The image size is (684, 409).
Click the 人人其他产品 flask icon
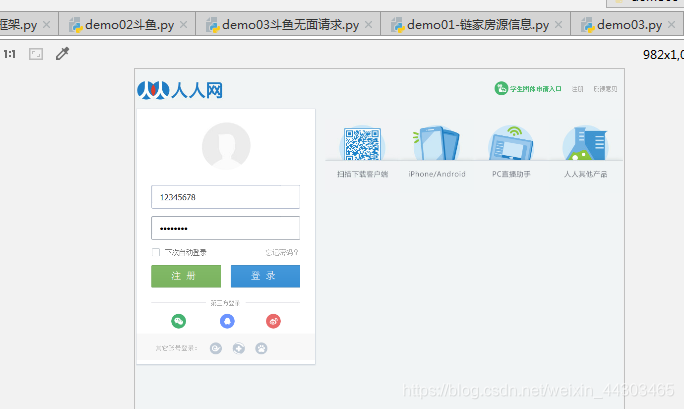[585, 143]
